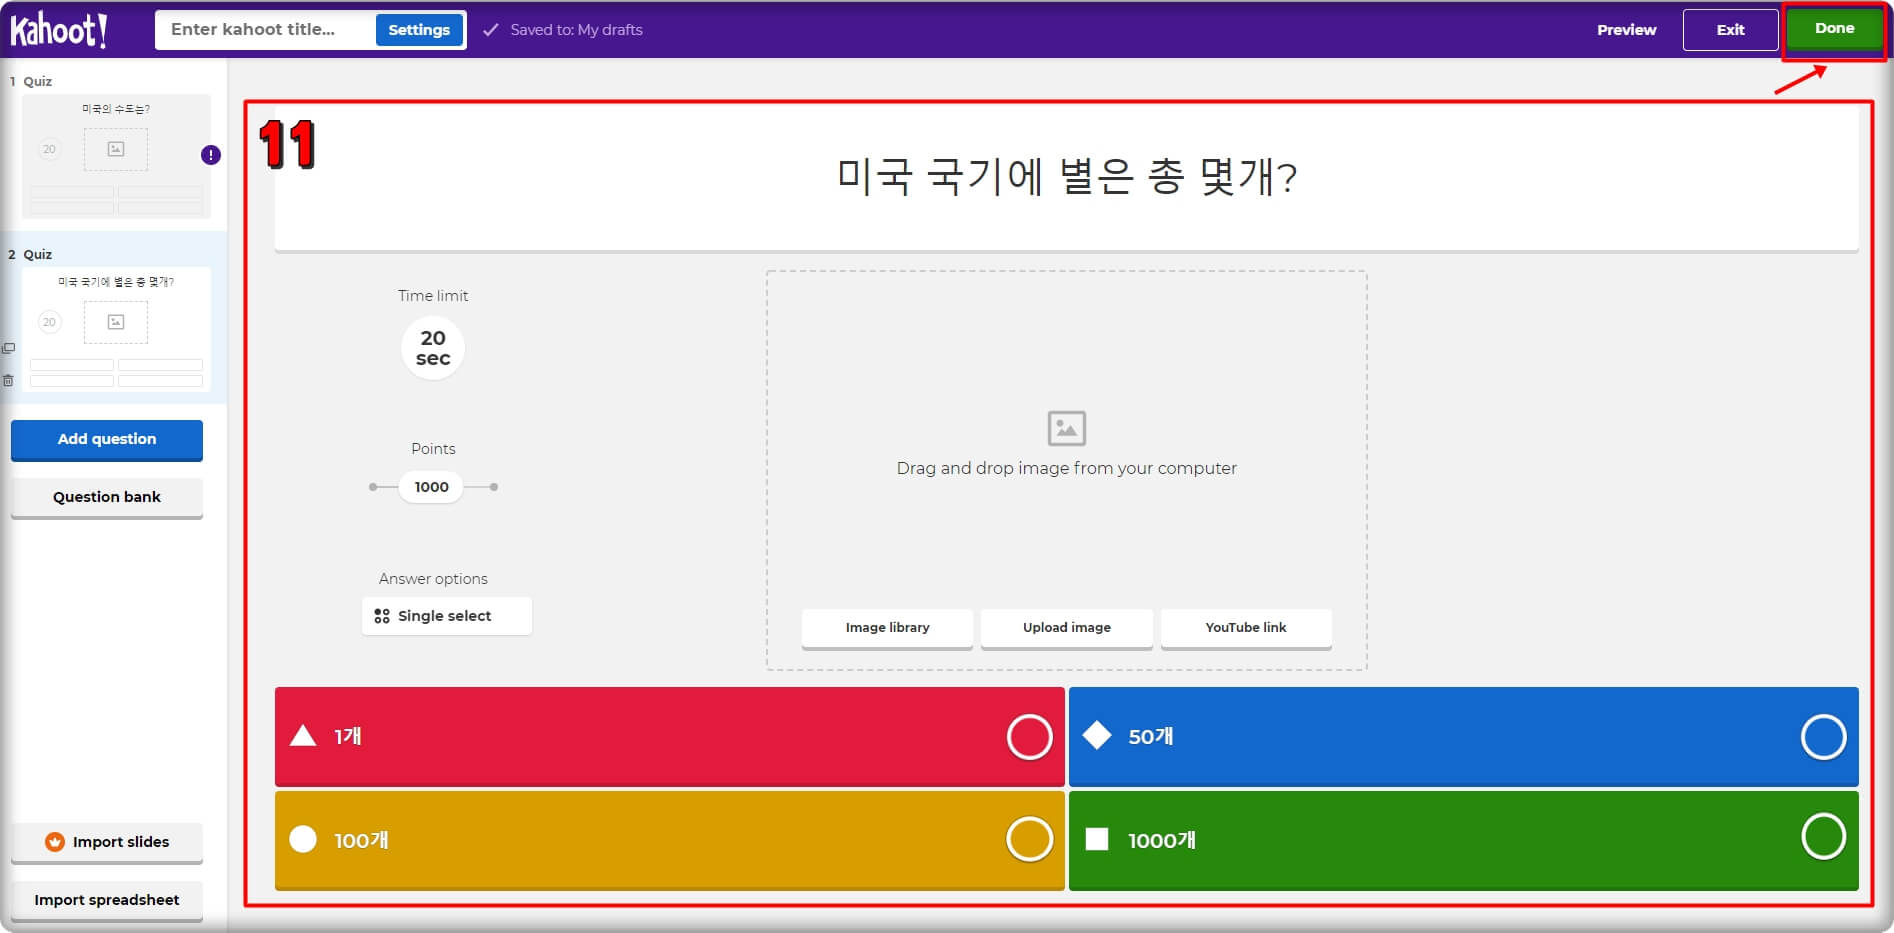1894x933 pixels.
Task: Open Settings next to the title field
Action: [x=419, y=30]
